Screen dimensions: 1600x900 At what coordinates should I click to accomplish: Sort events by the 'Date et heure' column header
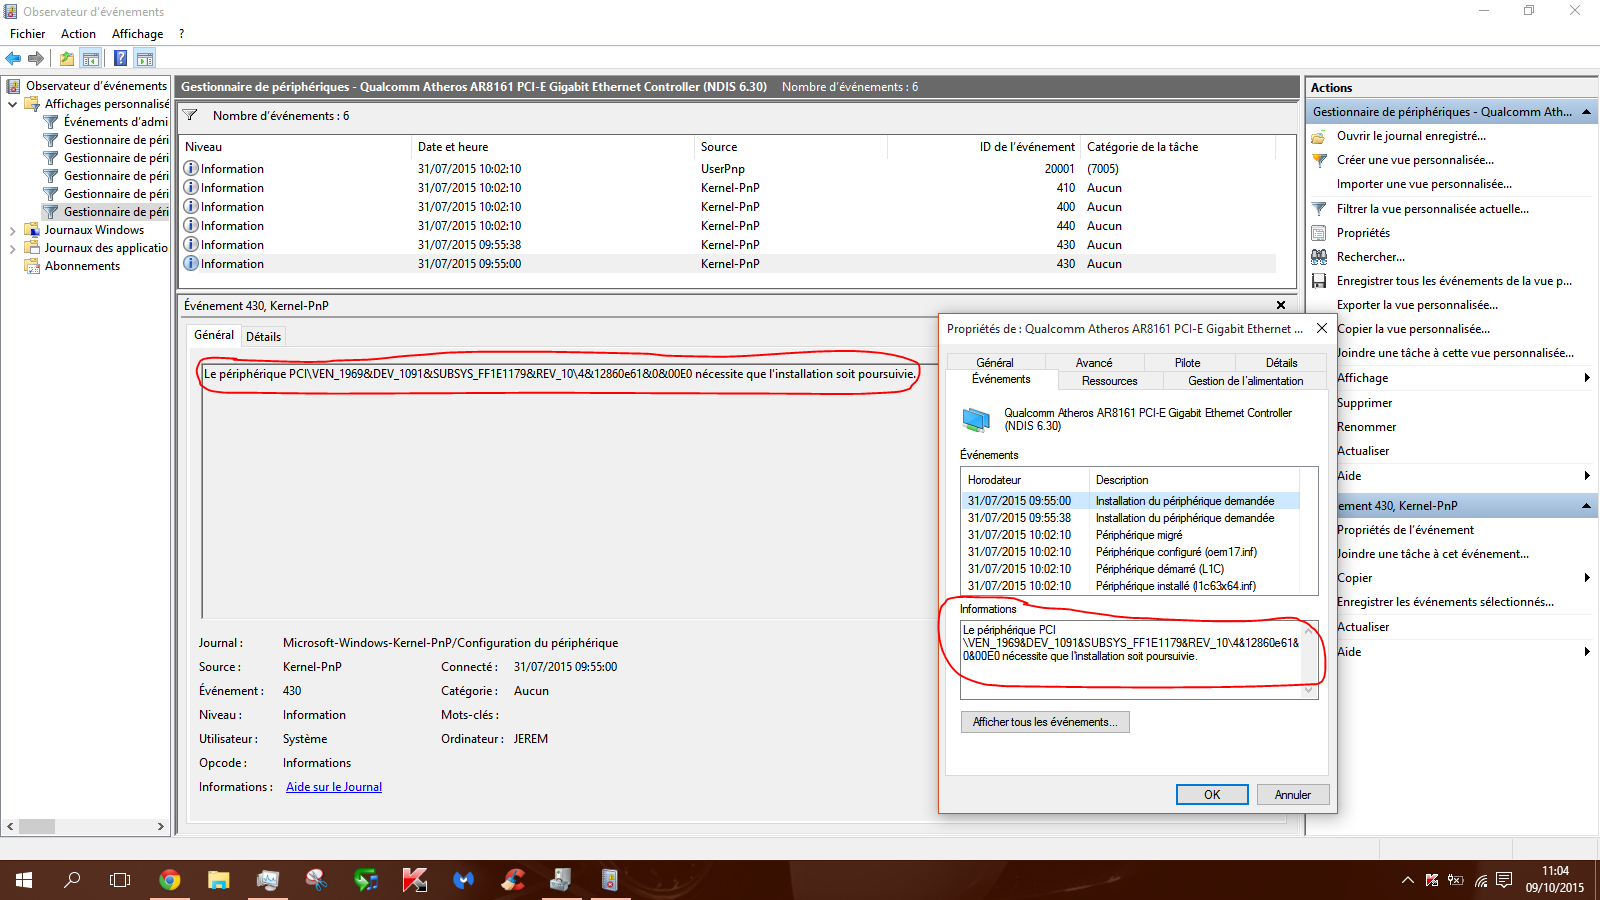pos(553,147)
